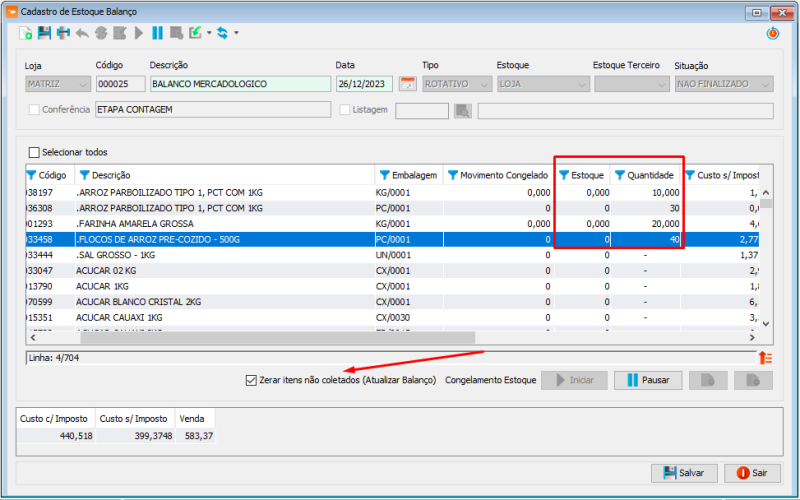Open the calendar picker next to Data
Image resolution: width=800 pixels, height=500 pixels.
[407, 84]
